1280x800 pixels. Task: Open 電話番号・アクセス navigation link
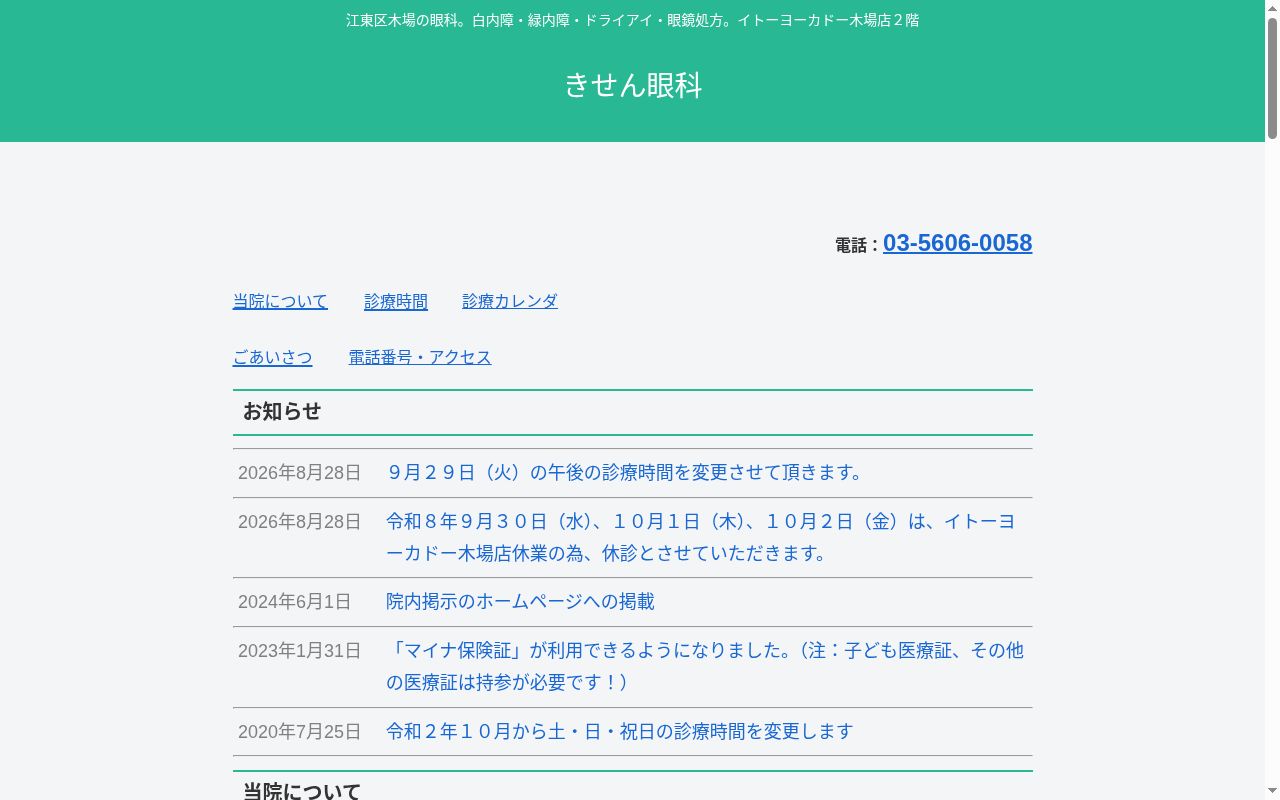tap(420, 357)
